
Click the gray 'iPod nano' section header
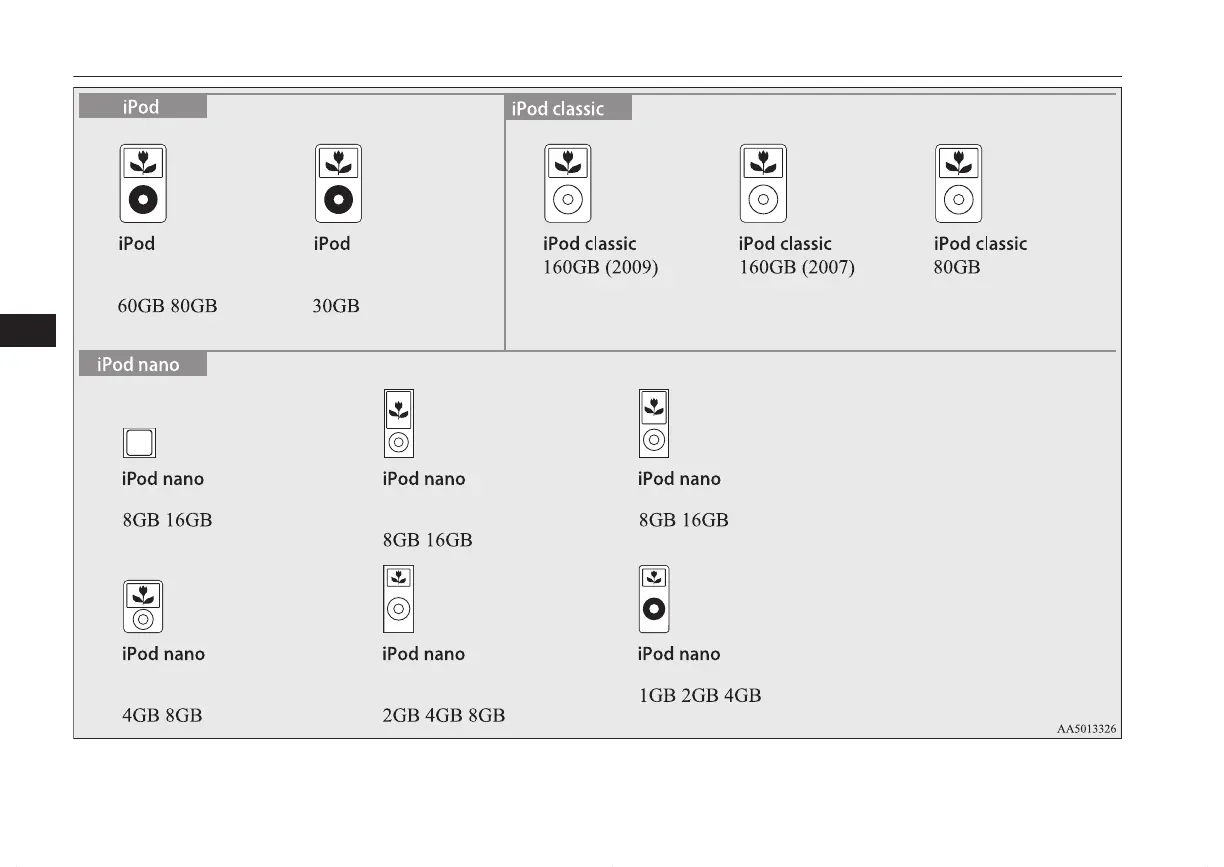(143, 364)
